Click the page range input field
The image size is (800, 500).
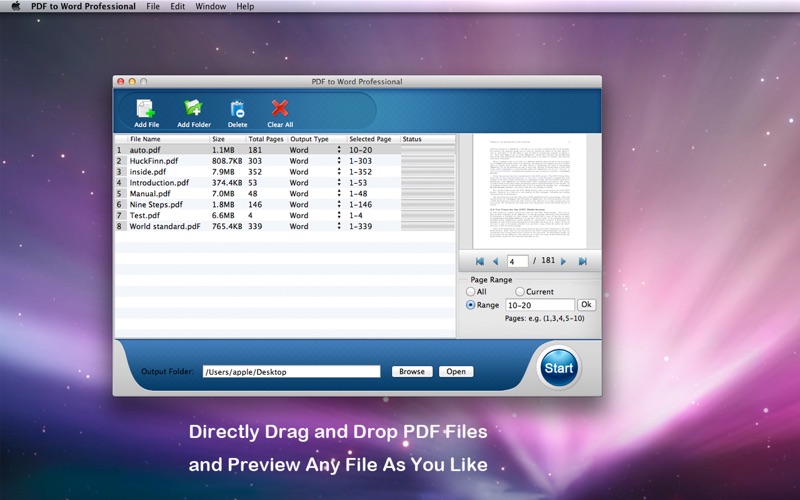click(540, 305)
